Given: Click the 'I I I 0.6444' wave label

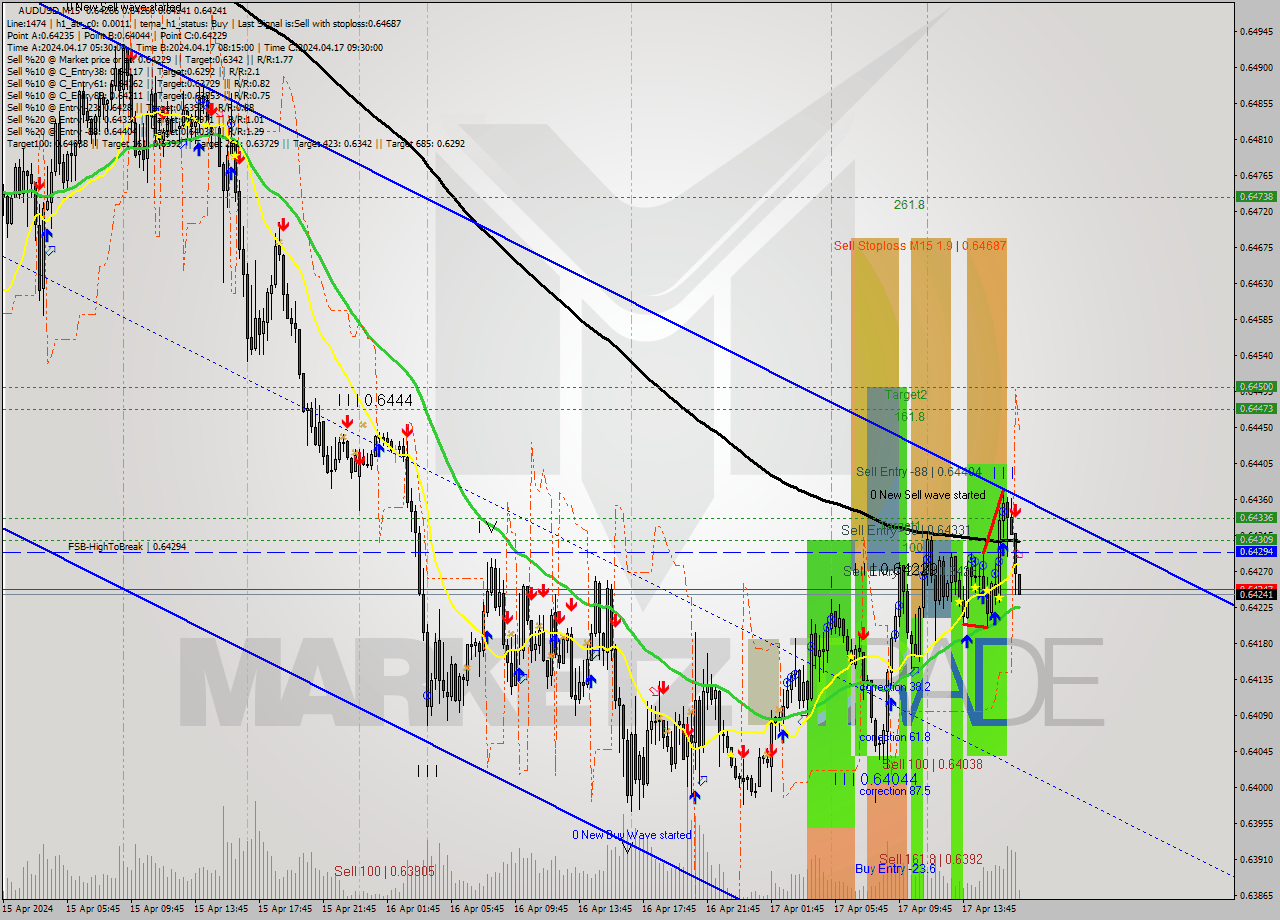Looking at the screenshot, I should pyautogui.click(x=375, y=400).
